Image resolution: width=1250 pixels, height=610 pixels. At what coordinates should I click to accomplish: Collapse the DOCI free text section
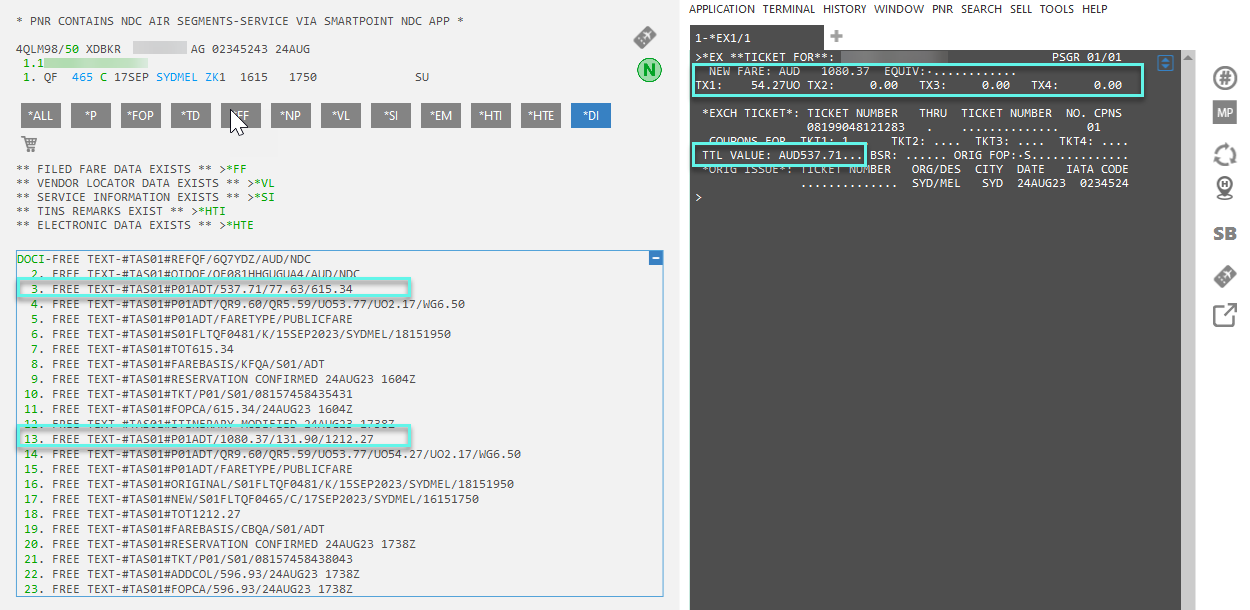coord(656,259)
